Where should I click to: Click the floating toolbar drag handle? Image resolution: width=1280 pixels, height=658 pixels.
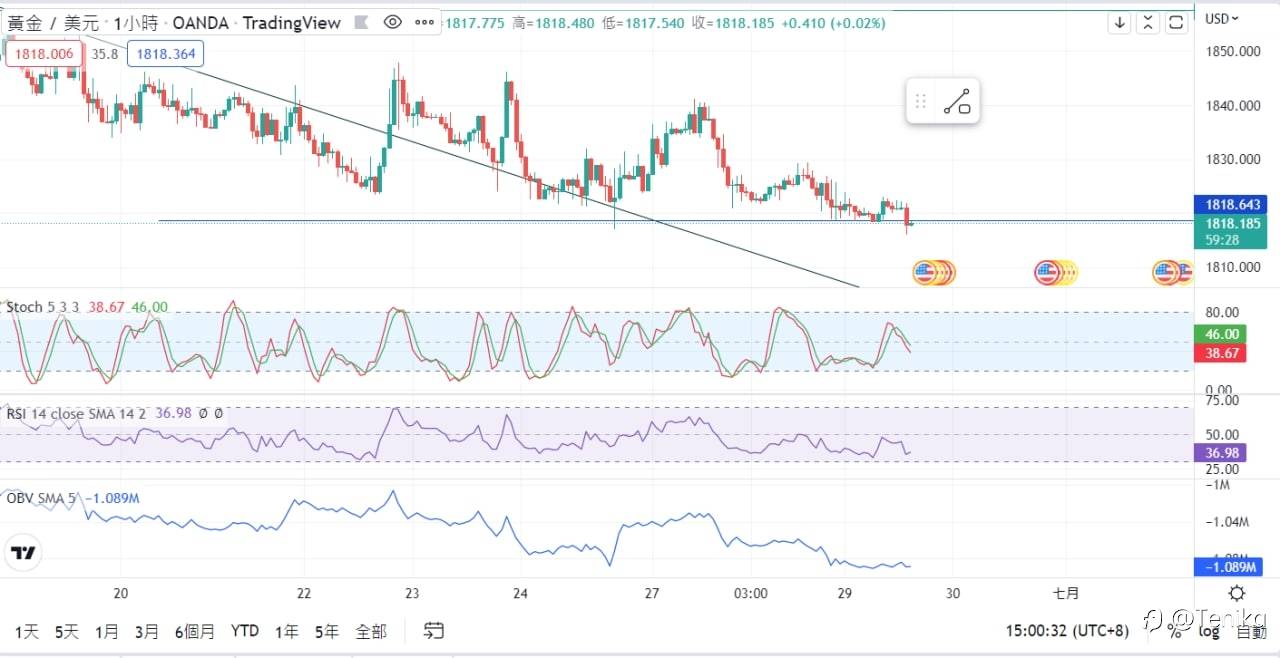click(921, 101)
